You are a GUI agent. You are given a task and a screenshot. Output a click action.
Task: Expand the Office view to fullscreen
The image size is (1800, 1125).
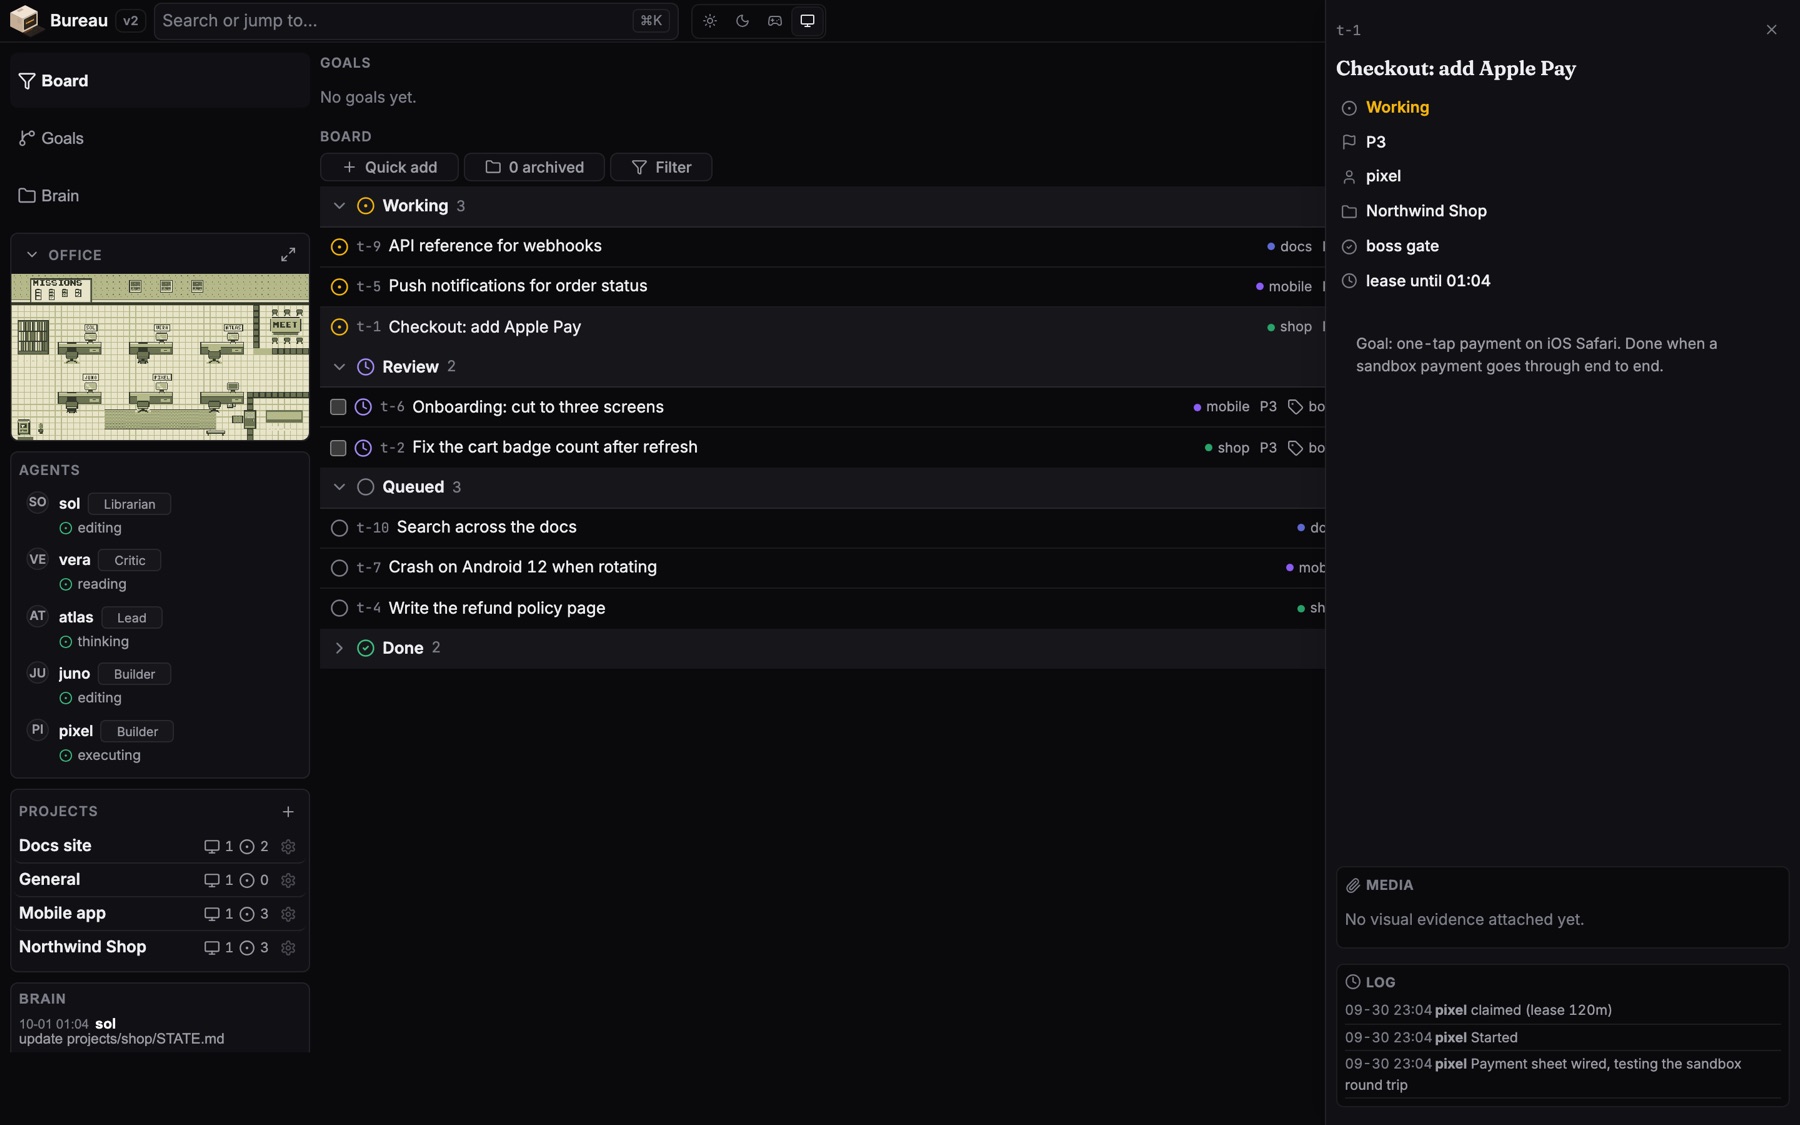(x=288, y=255)
